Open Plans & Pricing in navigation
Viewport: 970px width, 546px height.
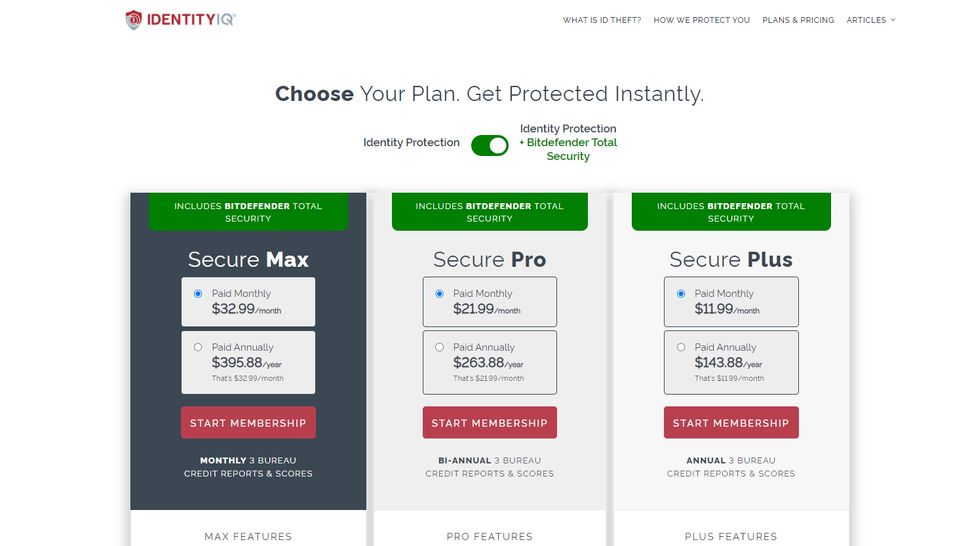(798, 20)
